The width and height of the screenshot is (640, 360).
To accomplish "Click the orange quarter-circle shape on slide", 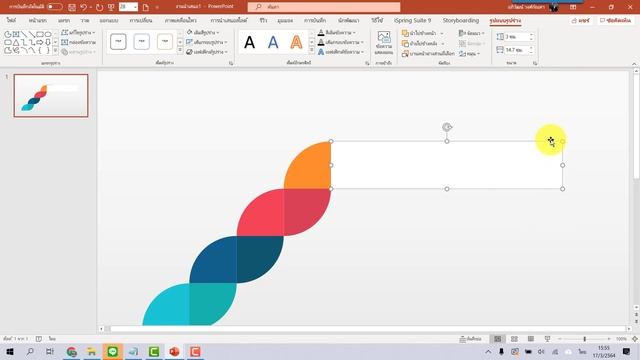I will (311, 168).
